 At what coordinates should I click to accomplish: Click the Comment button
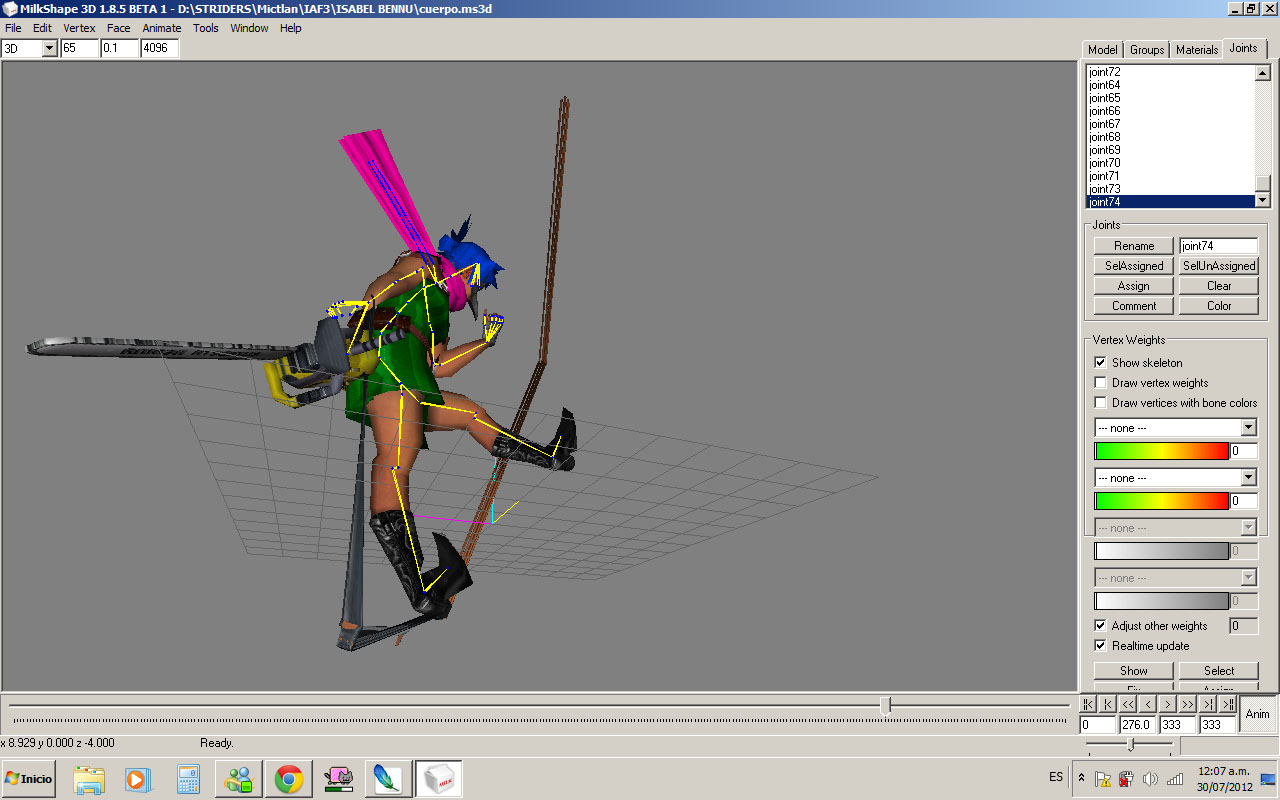(1134, 306)
